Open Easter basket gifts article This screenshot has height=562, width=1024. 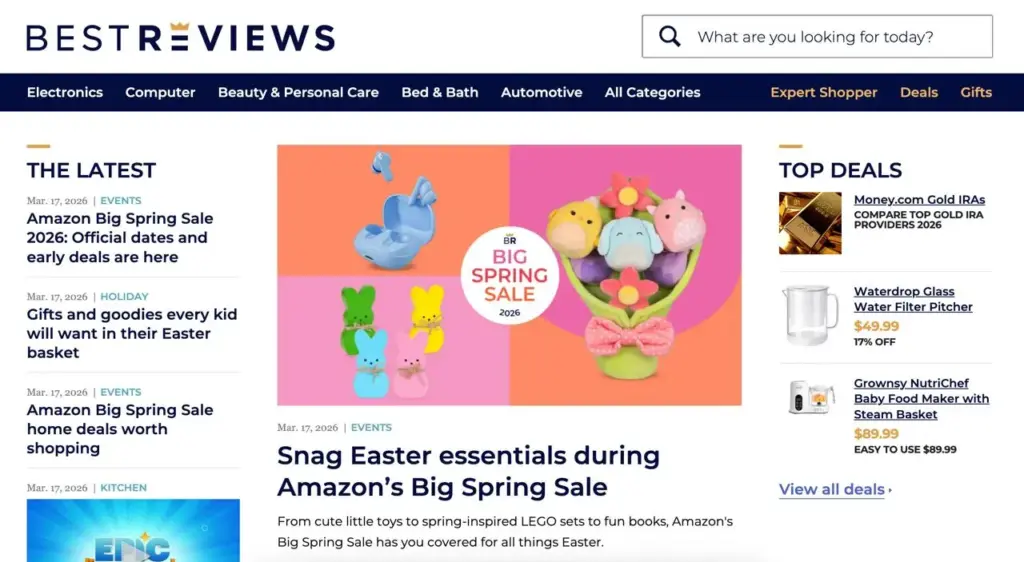click(x=132, y=333)
